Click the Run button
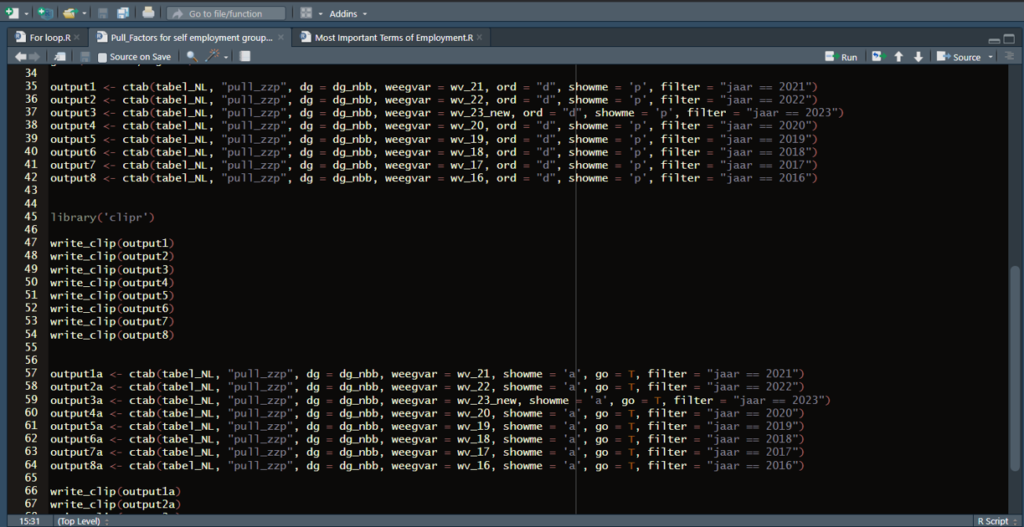Image resolution: width=1024 pixels, height=527 pixels. tap(840, 57)
